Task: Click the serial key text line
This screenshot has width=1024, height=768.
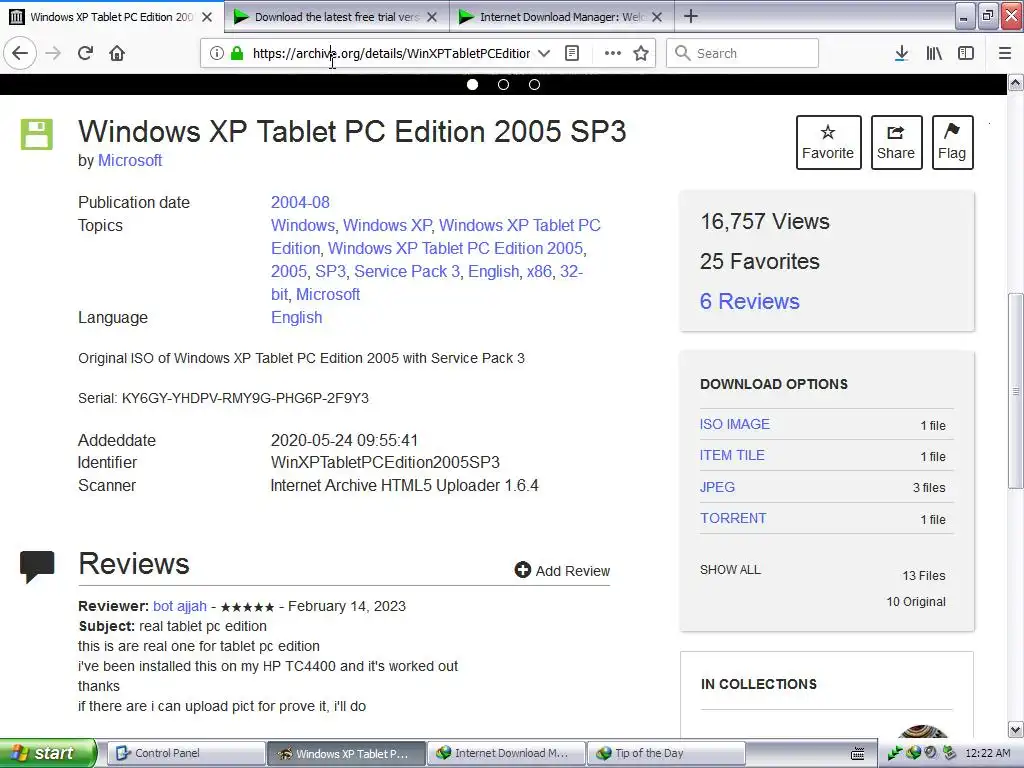Action: click(223, 398)
